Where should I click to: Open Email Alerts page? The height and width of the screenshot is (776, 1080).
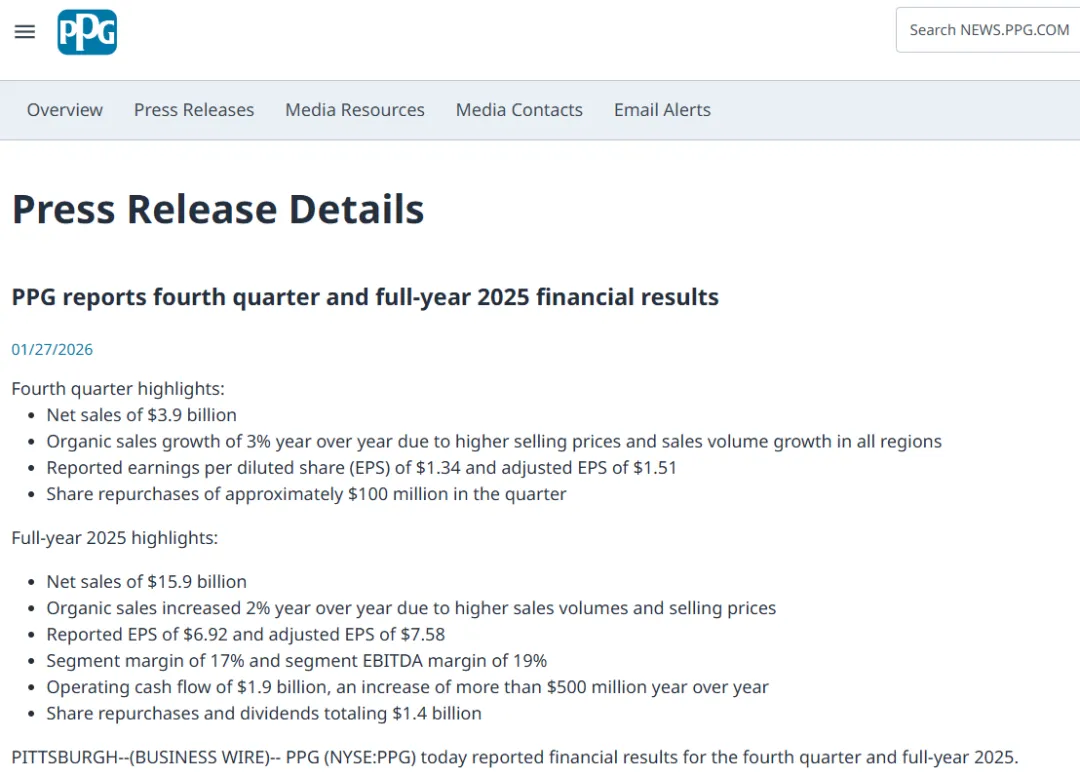(x=662, y=110)
